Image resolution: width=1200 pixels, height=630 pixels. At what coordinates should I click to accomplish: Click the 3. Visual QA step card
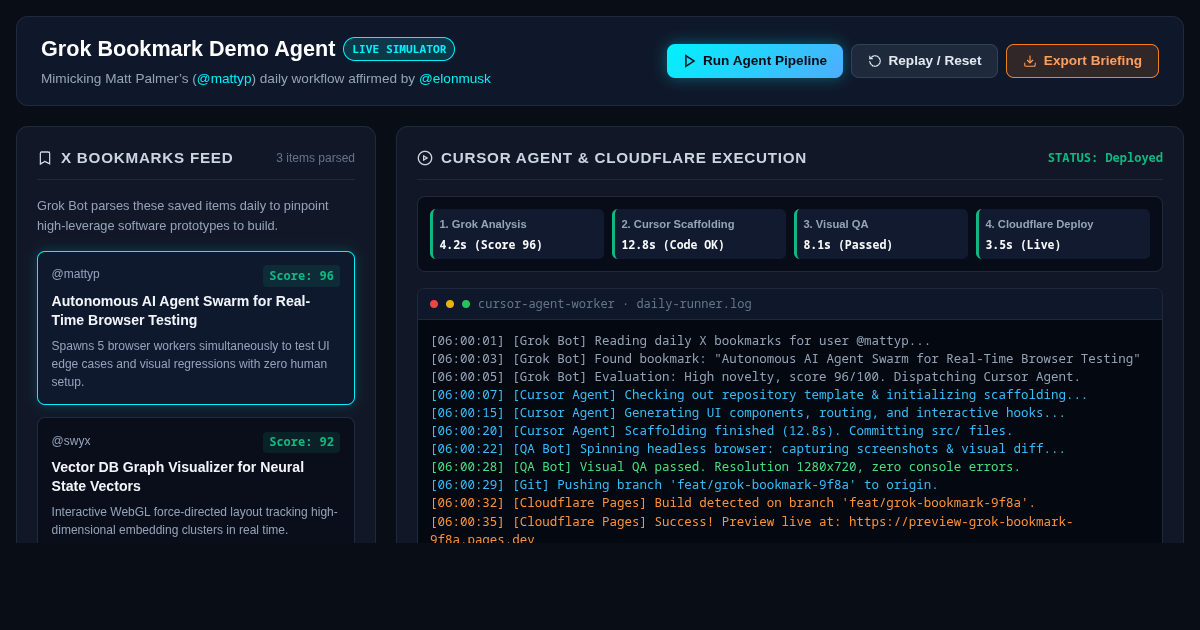pyautogui.click(x=881, y=234)
